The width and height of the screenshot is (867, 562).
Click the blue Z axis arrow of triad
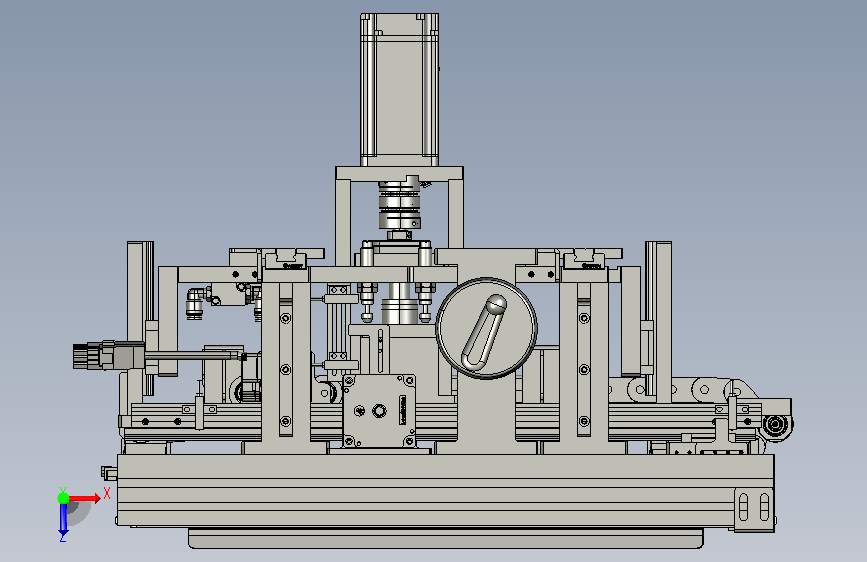63,519
